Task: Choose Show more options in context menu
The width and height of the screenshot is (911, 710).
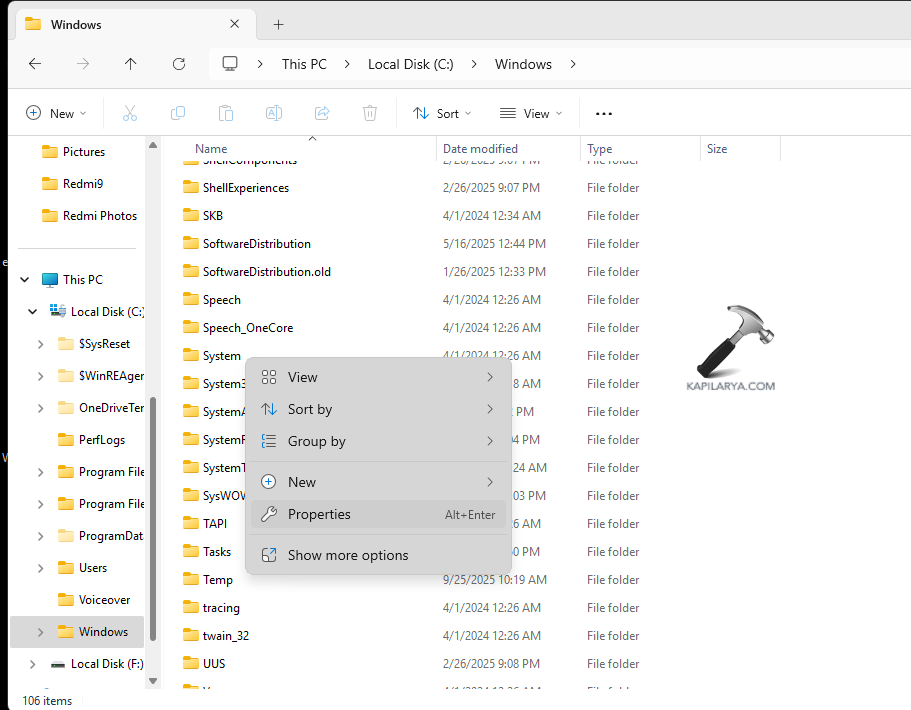Action: point(347,555)
